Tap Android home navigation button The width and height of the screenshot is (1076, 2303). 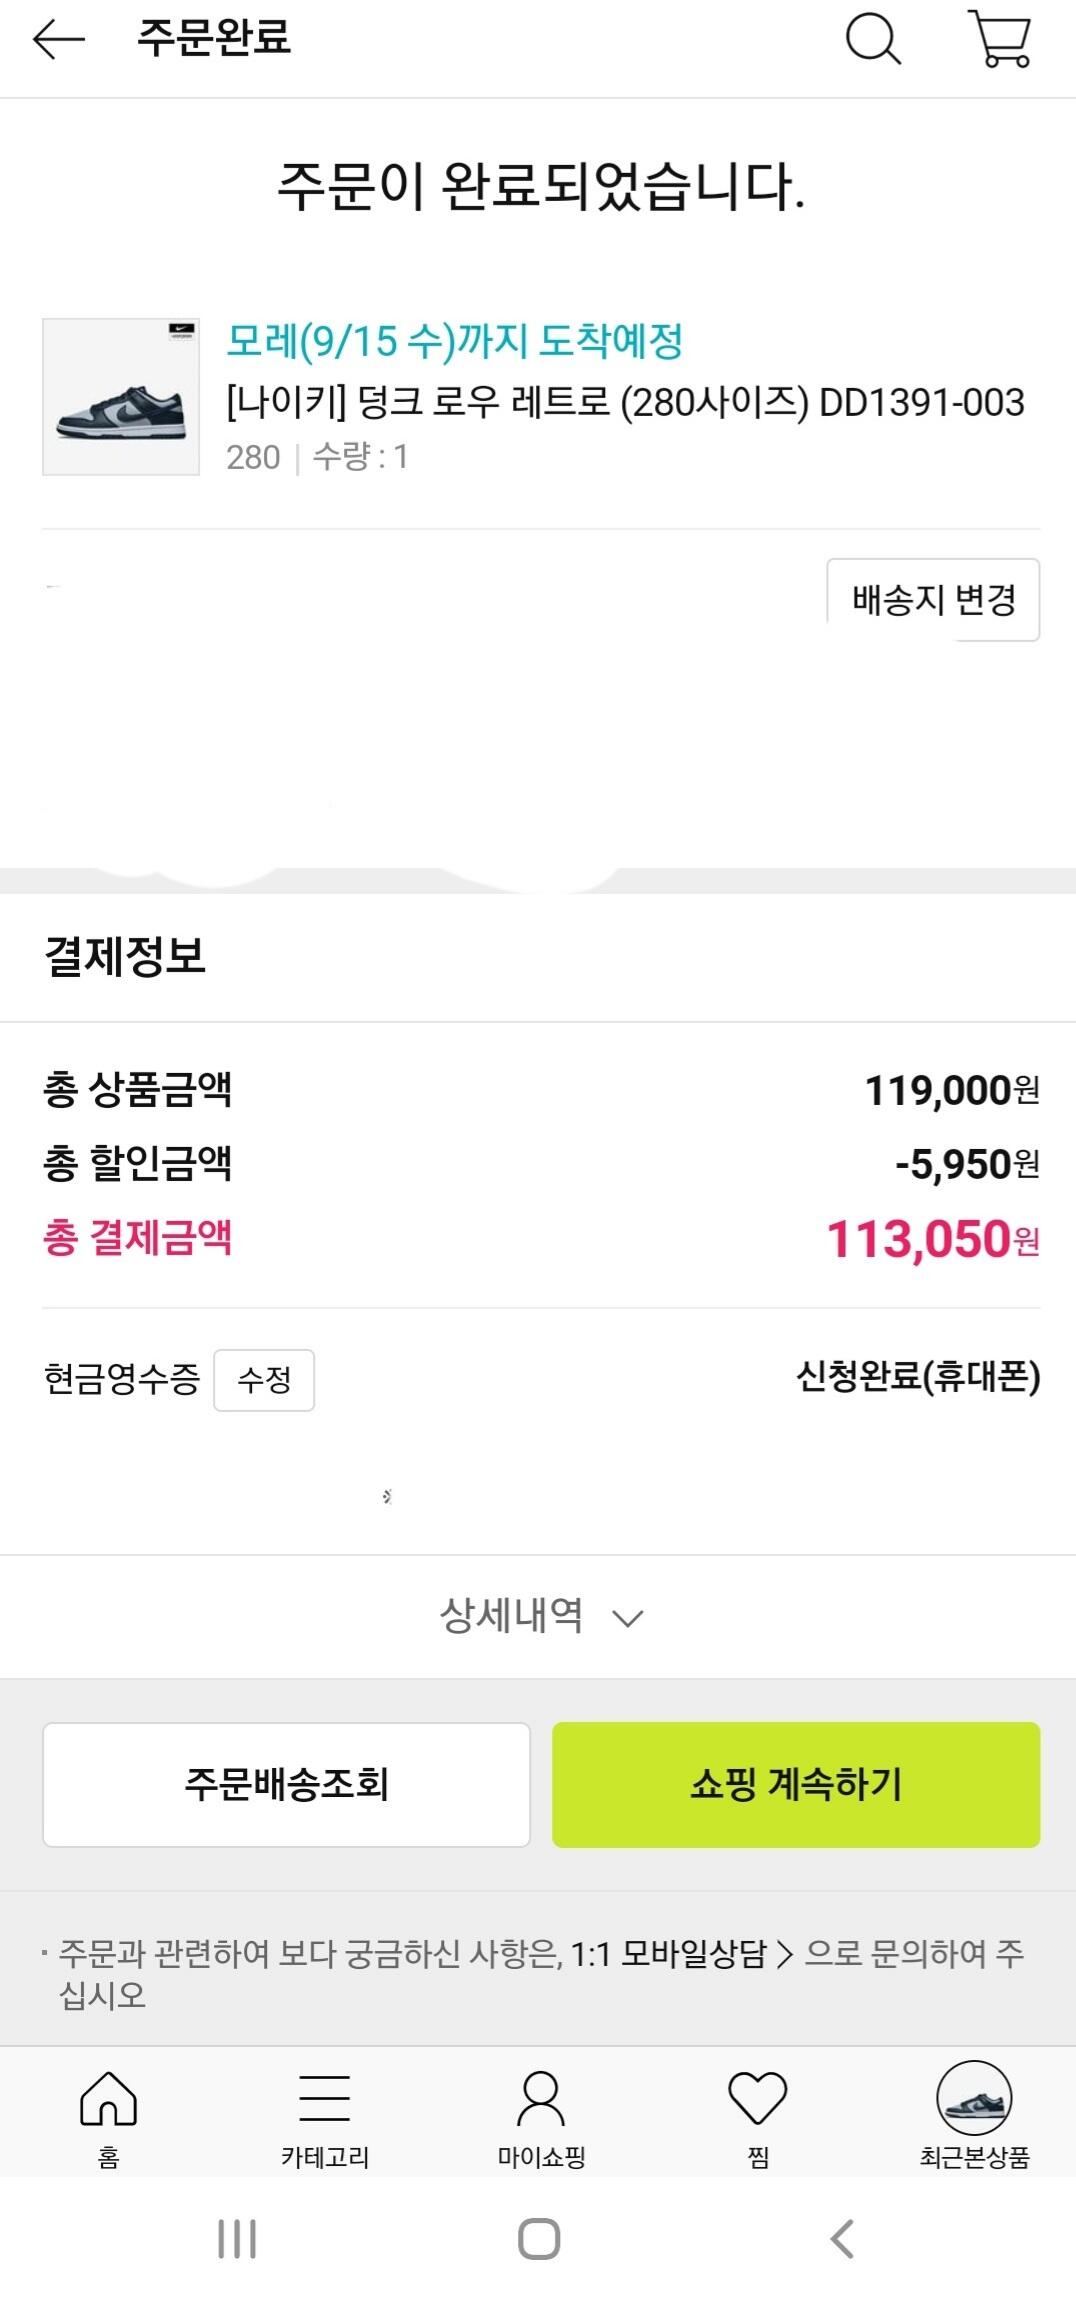[x=539, y=2239]
